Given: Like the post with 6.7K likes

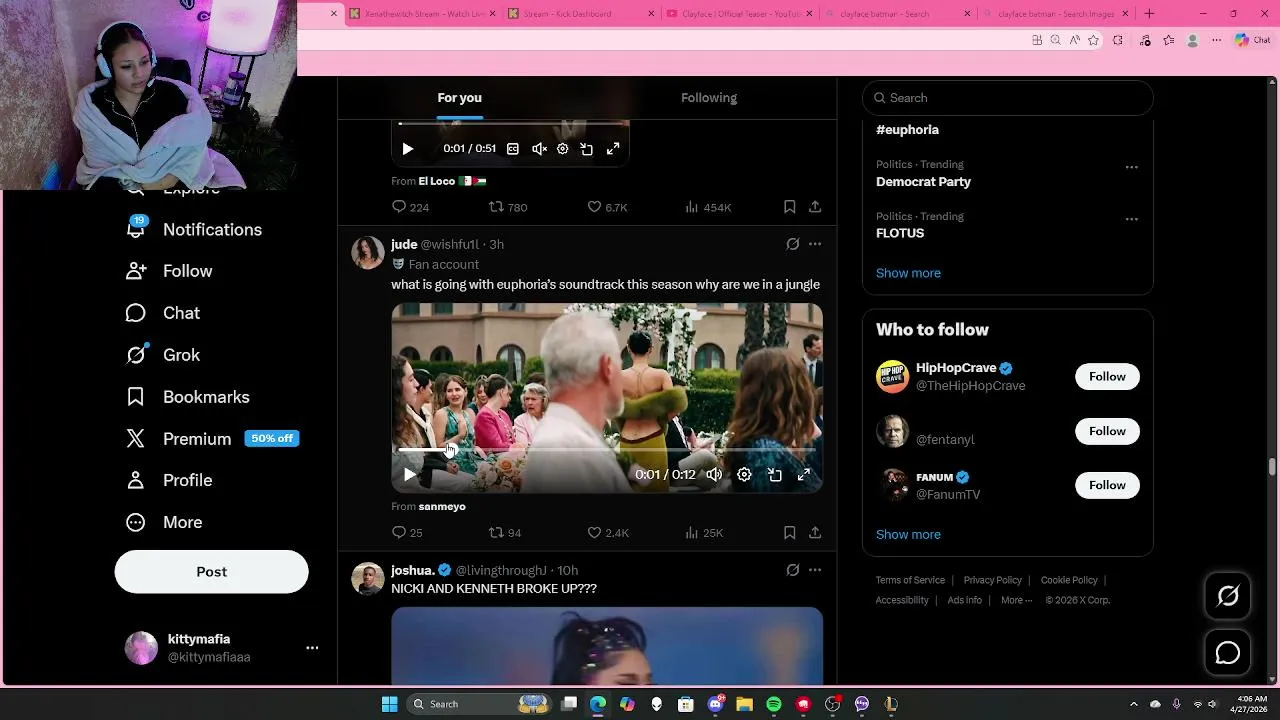Looking at the screenshot, I should tap(607, 207).
